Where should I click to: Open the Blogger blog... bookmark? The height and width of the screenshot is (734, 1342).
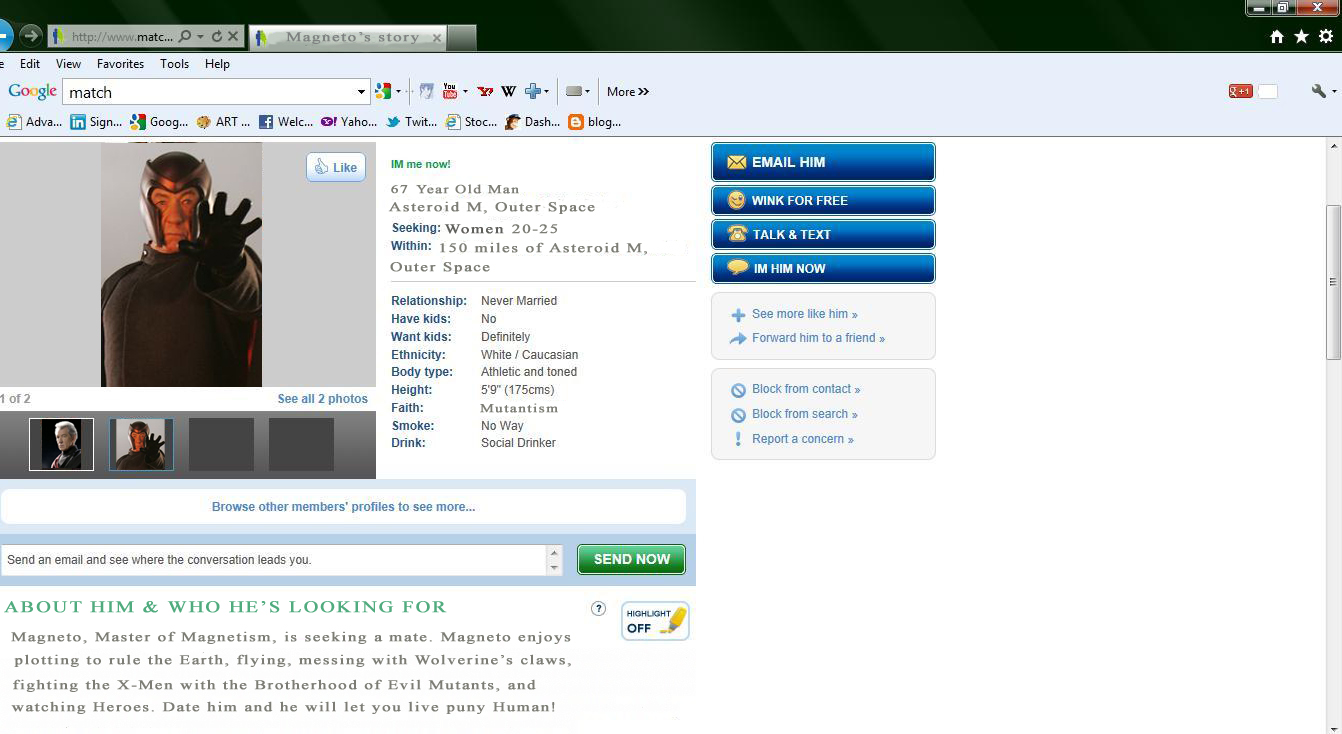(x=595, y=122)
